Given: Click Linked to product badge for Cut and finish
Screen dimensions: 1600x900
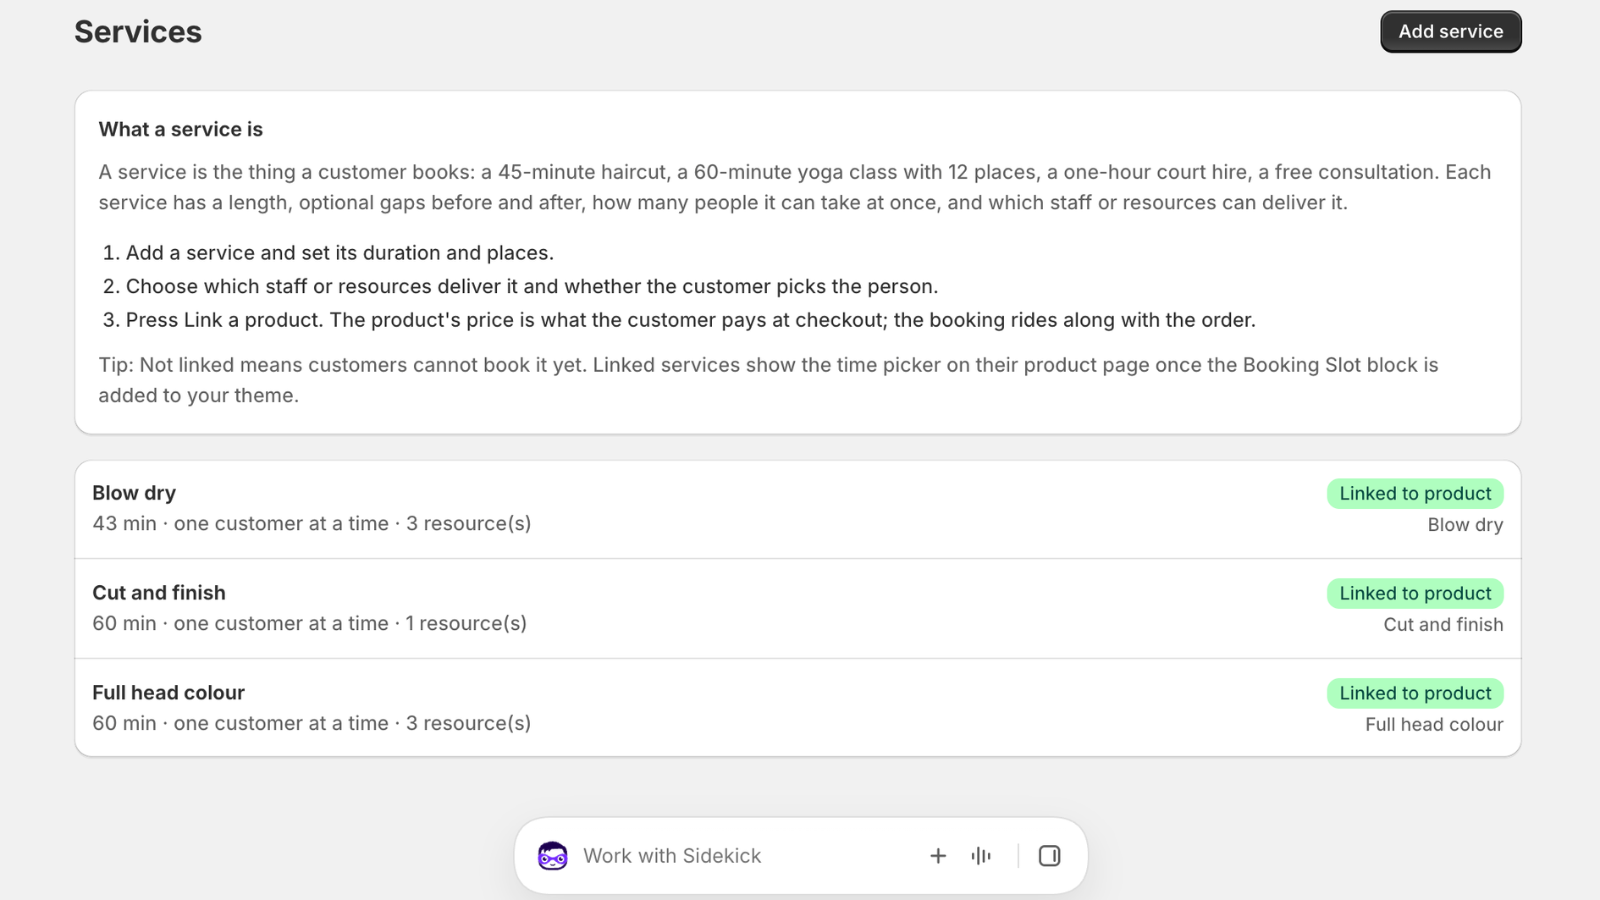Looking at the screenshot, I should click(x=1415, y=594).
